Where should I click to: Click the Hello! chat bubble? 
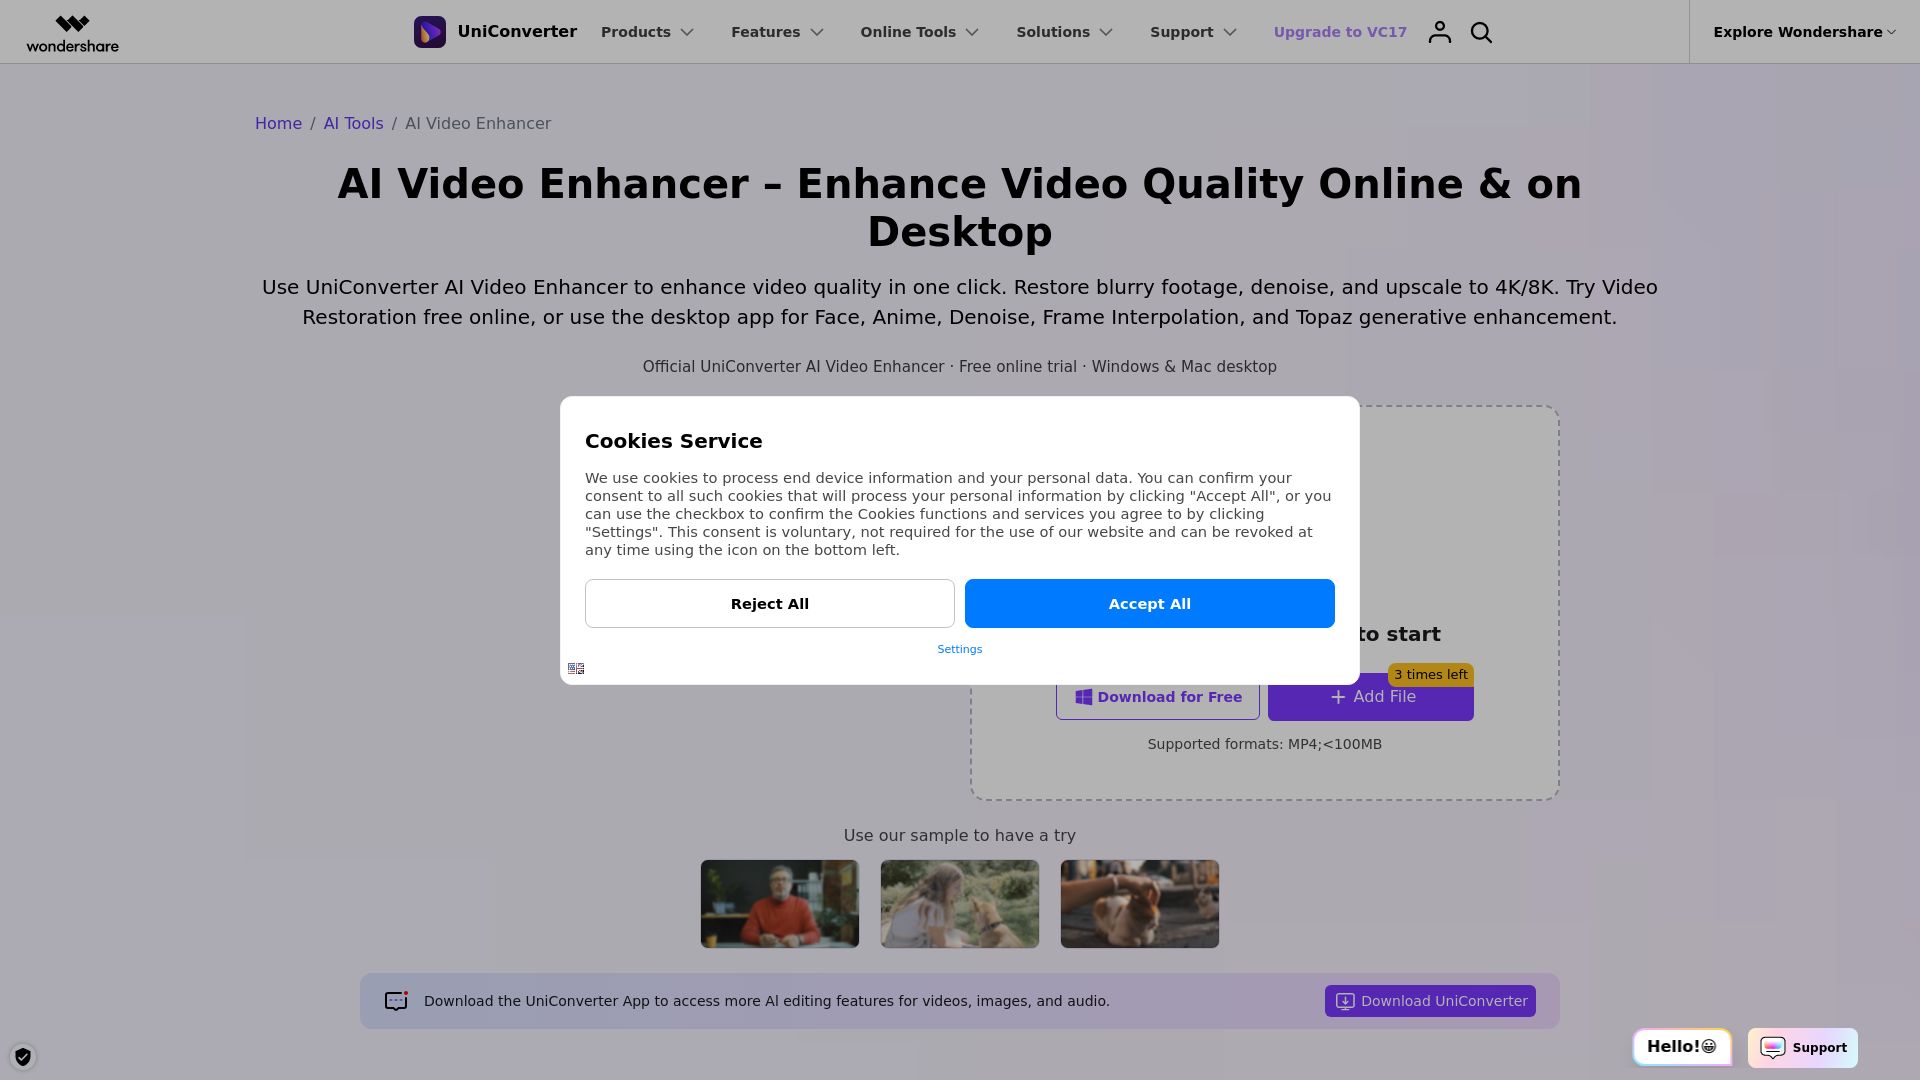(1681, 1046)
